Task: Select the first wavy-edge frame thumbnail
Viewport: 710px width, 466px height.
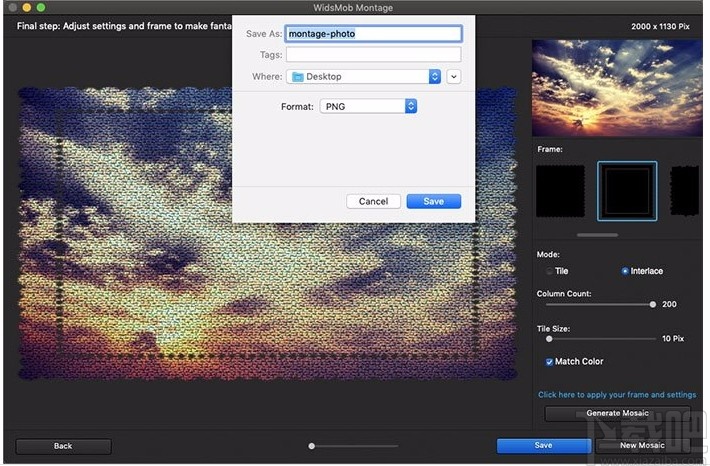Action: [560, 191]
